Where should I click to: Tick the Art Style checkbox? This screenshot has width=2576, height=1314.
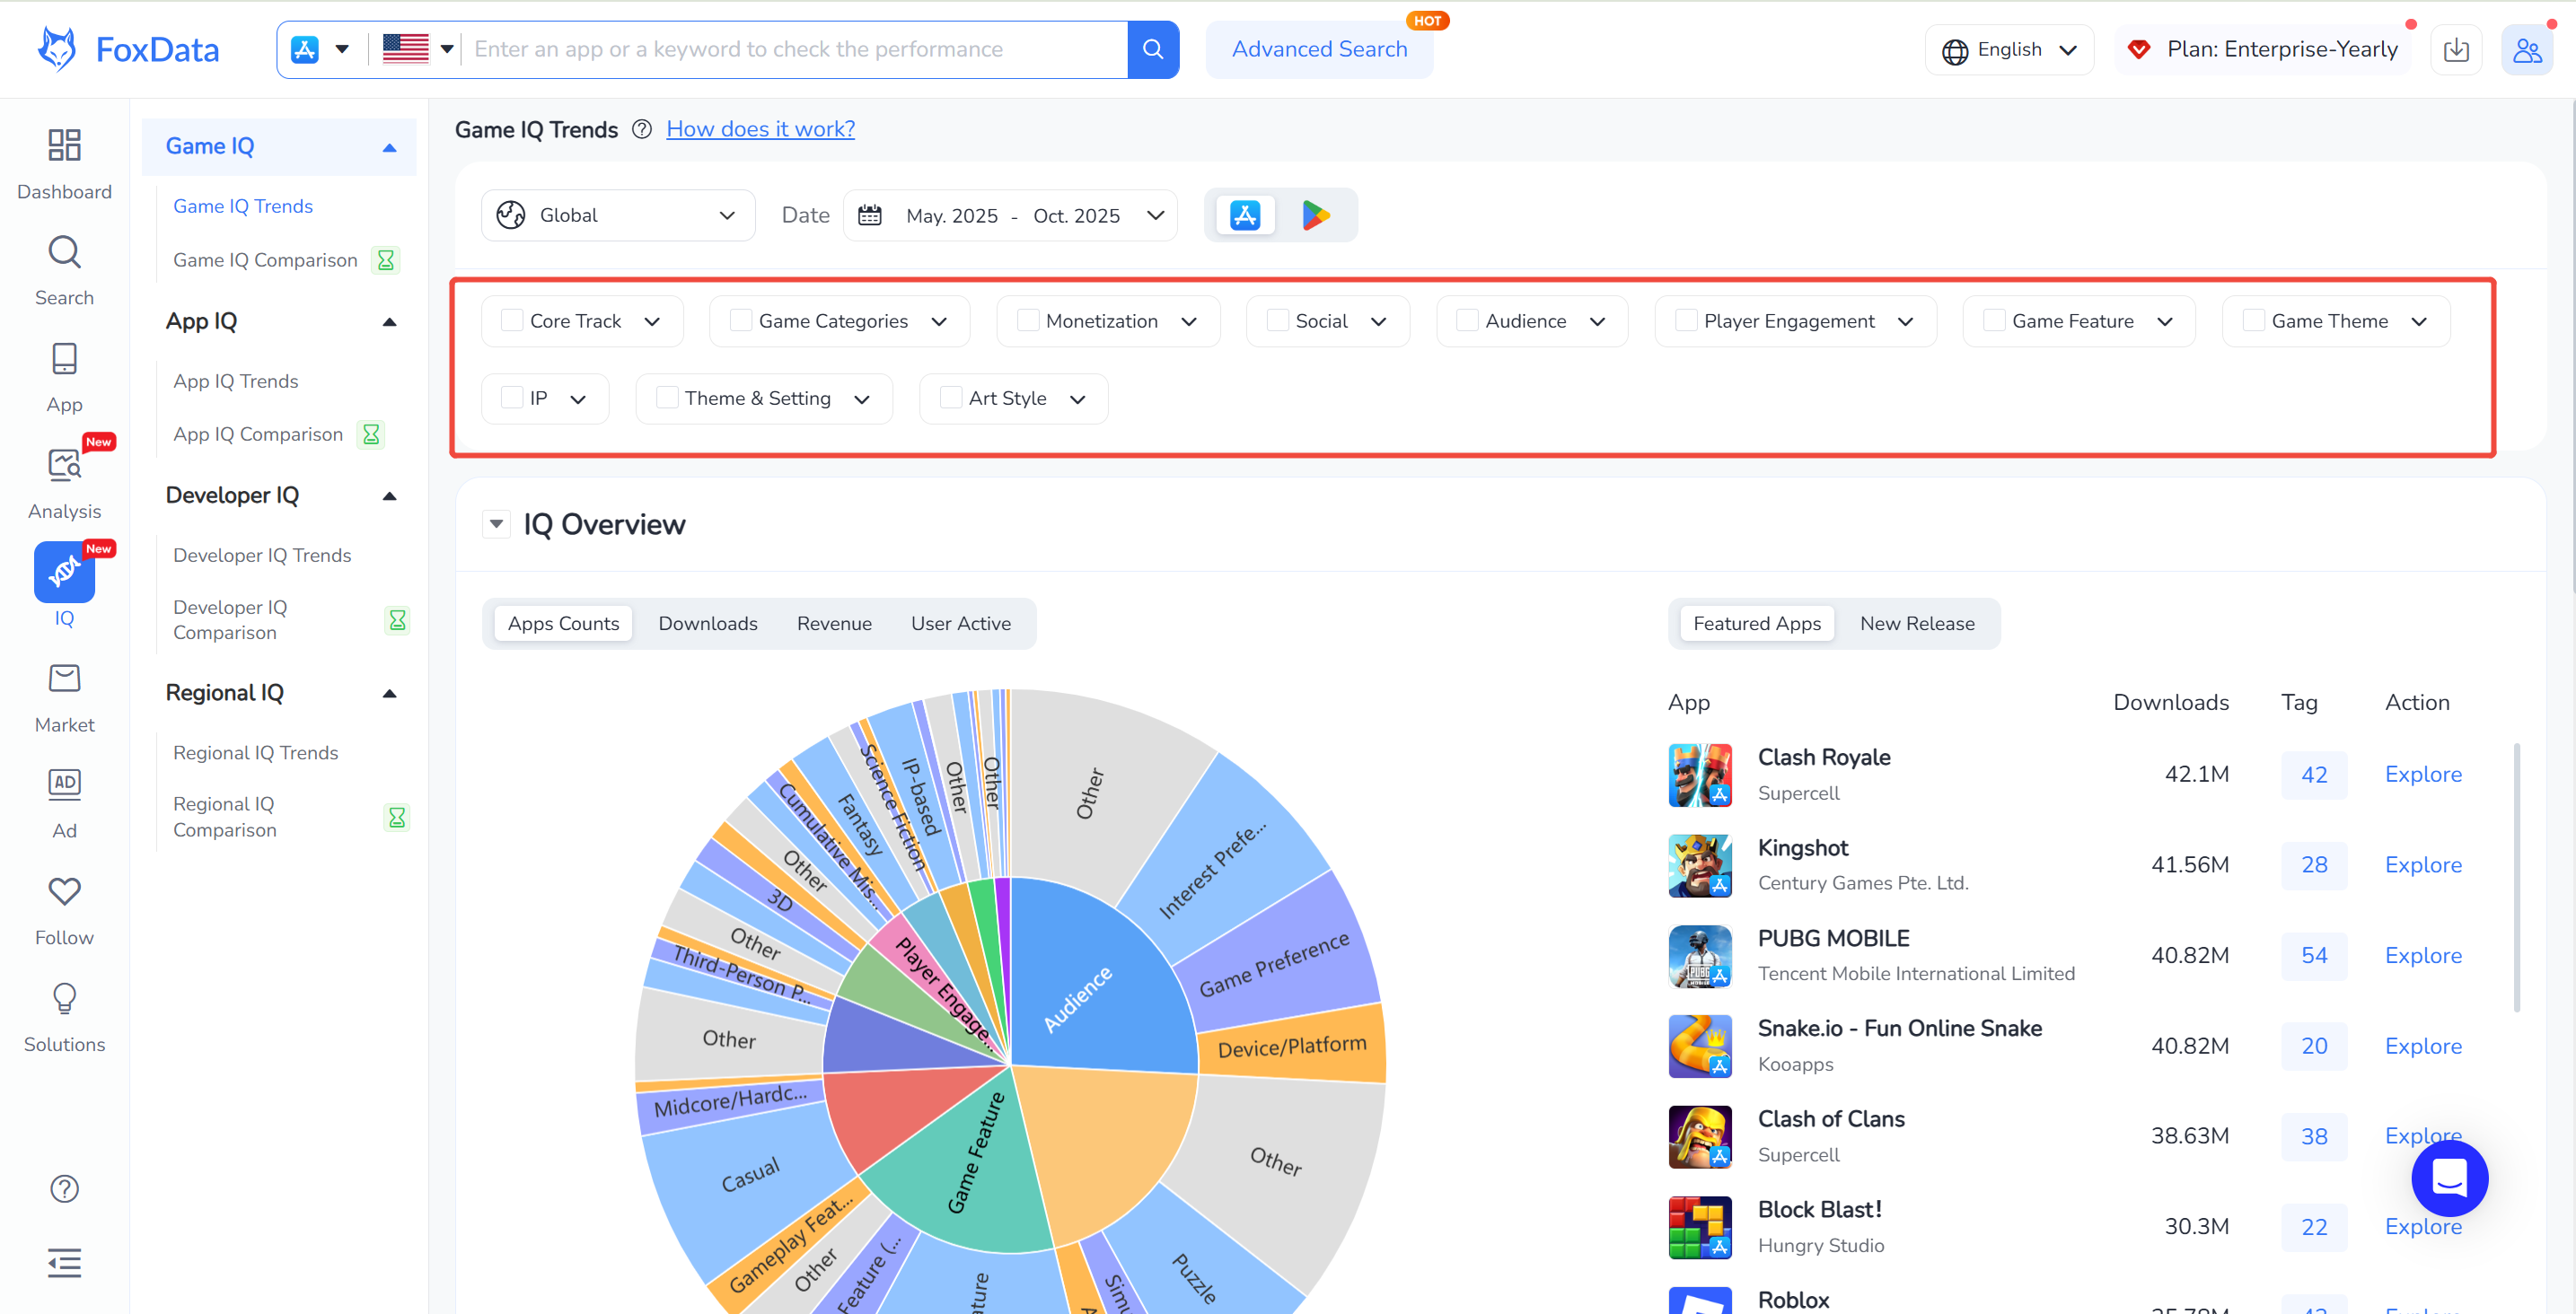point(950,398)
